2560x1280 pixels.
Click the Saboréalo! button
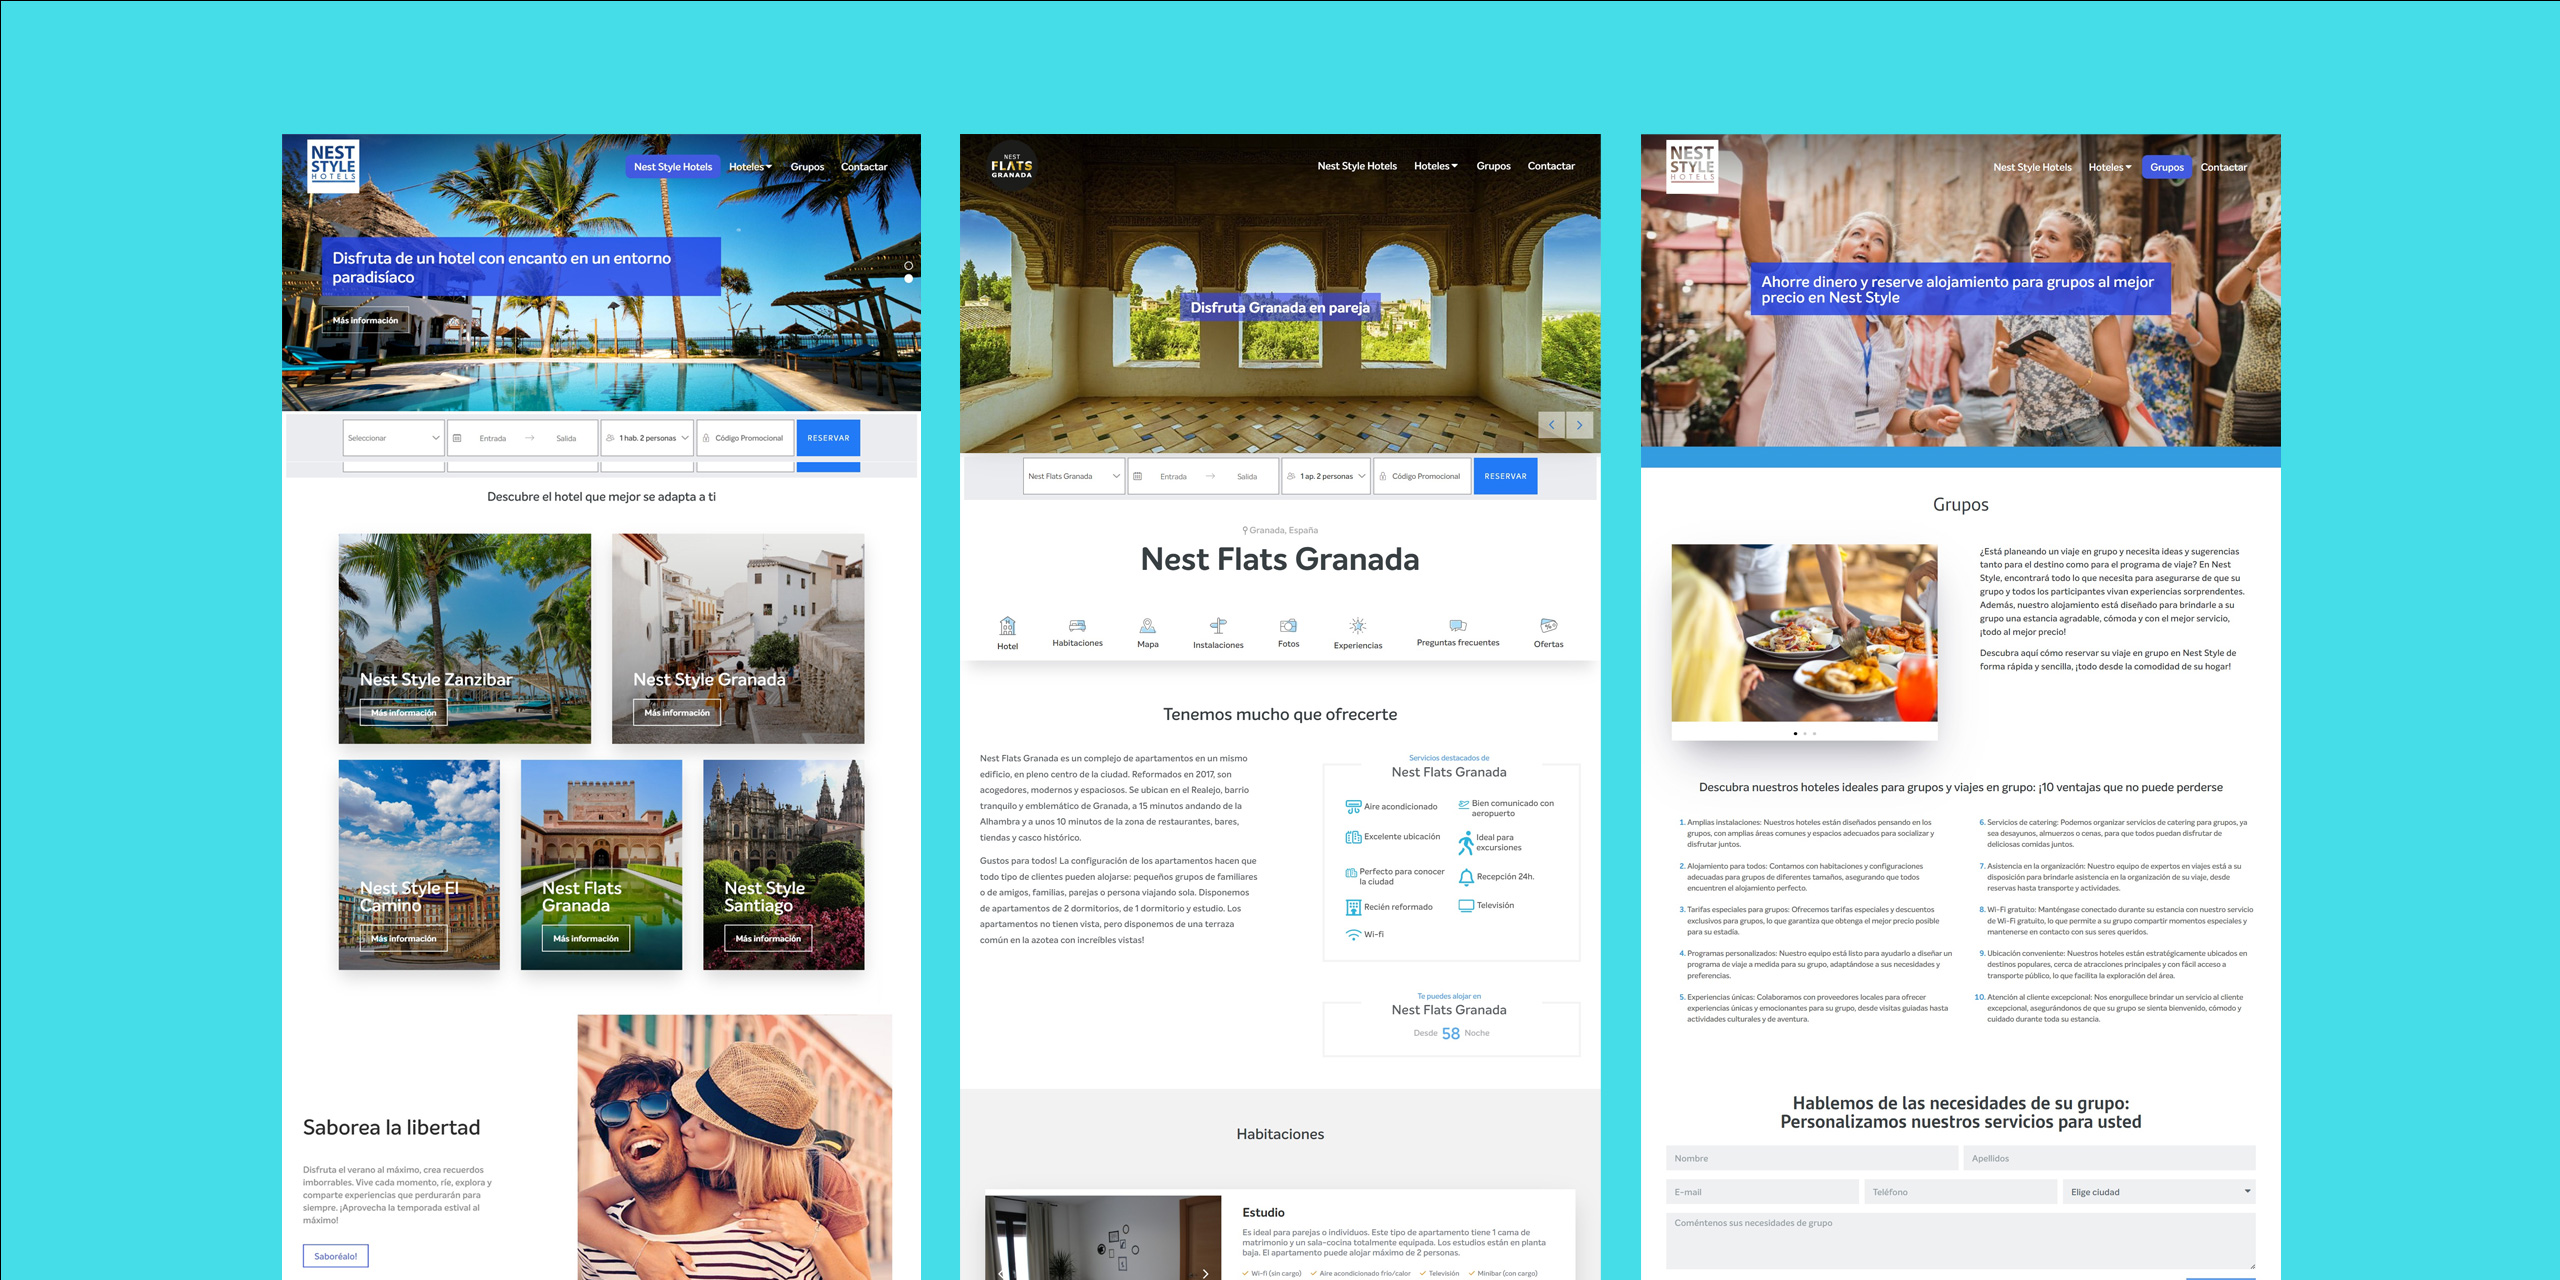point(335,1256)
